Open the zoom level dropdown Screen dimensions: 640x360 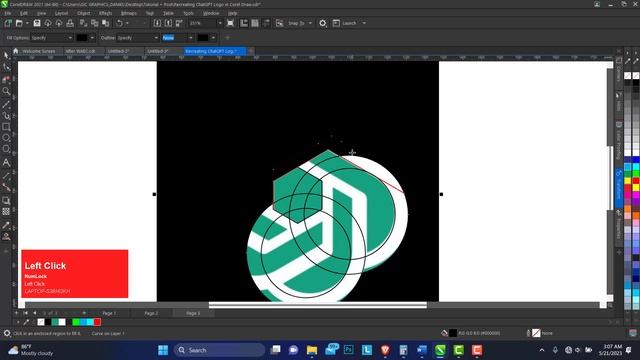point(220,23)
